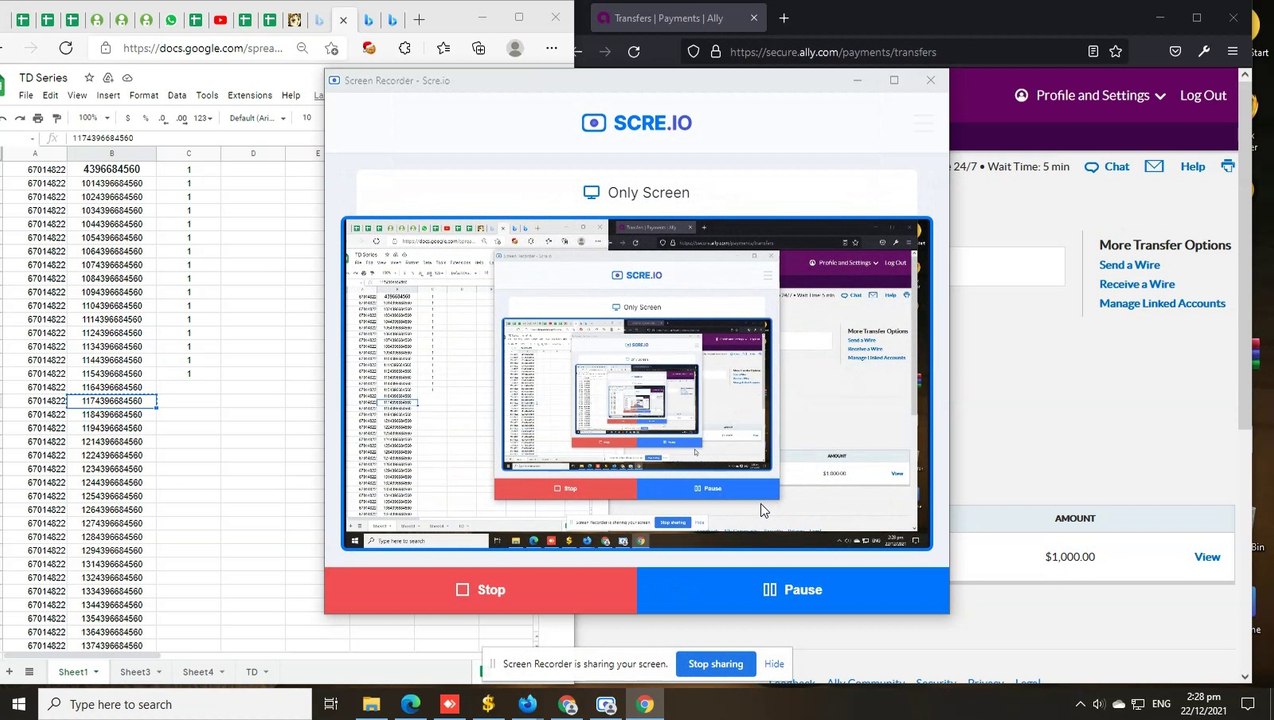Open the Sheets Extensions menu
This screenshot has width=1274, height=720.
(x=249, y=95)
